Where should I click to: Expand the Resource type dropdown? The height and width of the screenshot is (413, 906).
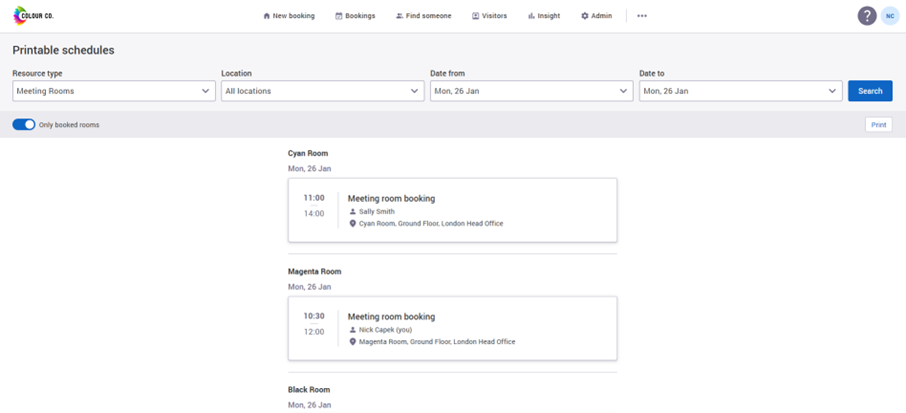click(x=114, y=91)
